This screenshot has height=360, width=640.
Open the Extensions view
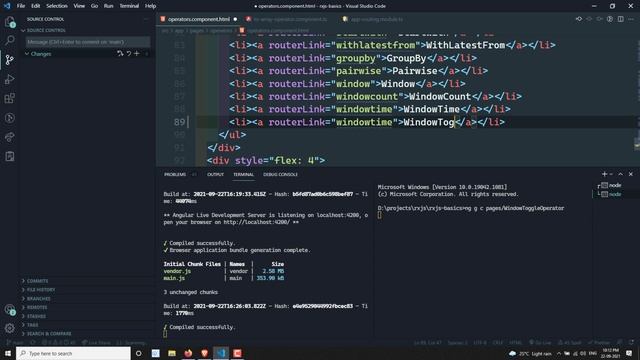9,98
